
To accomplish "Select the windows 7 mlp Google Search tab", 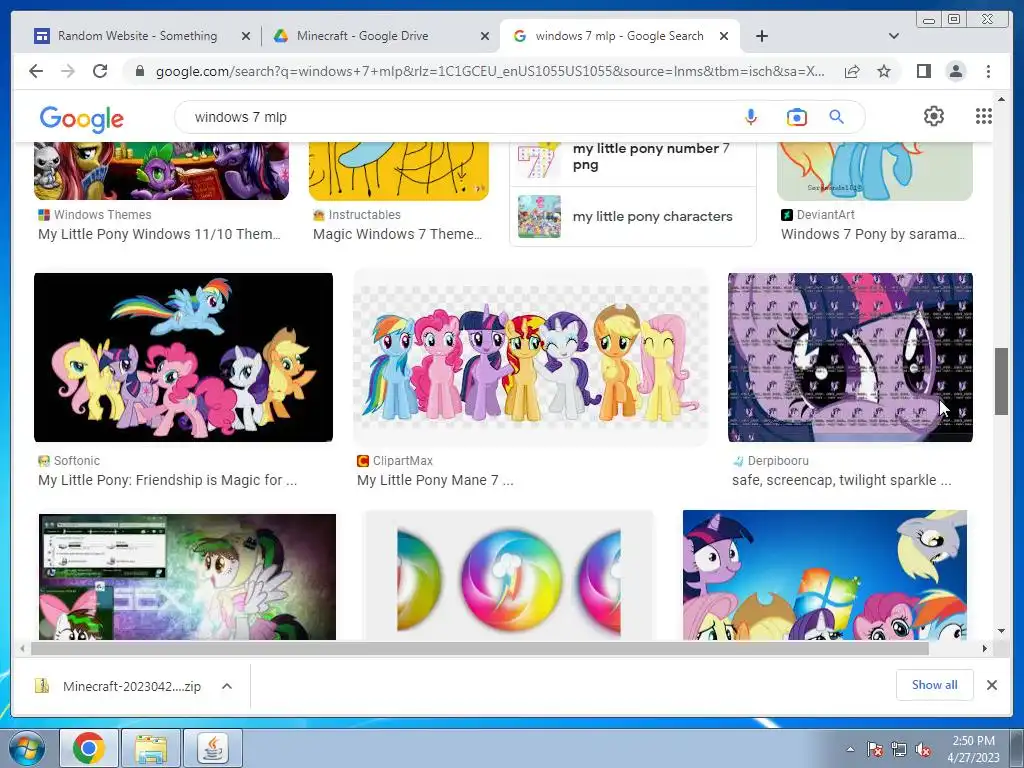I will (x=619, y=36).
